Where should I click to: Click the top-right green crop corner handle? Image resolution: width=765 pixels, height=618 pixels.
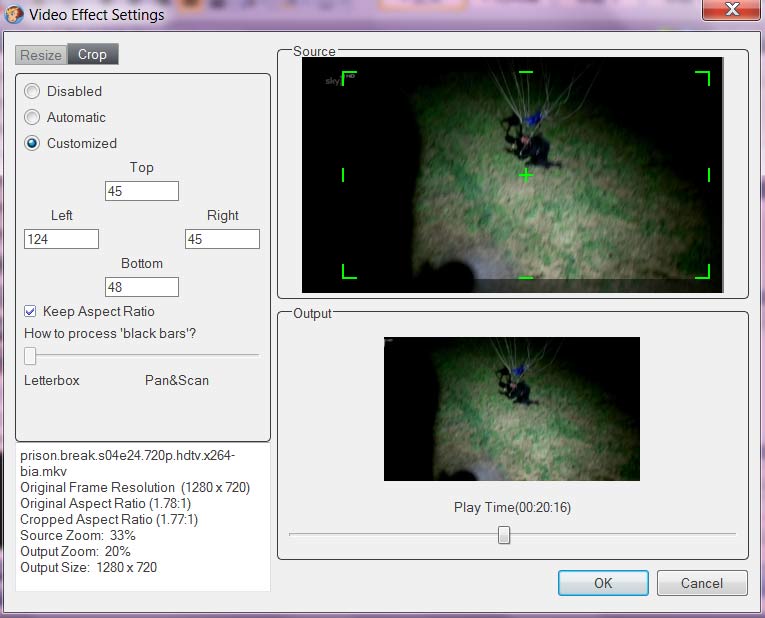tap(704, 78)
